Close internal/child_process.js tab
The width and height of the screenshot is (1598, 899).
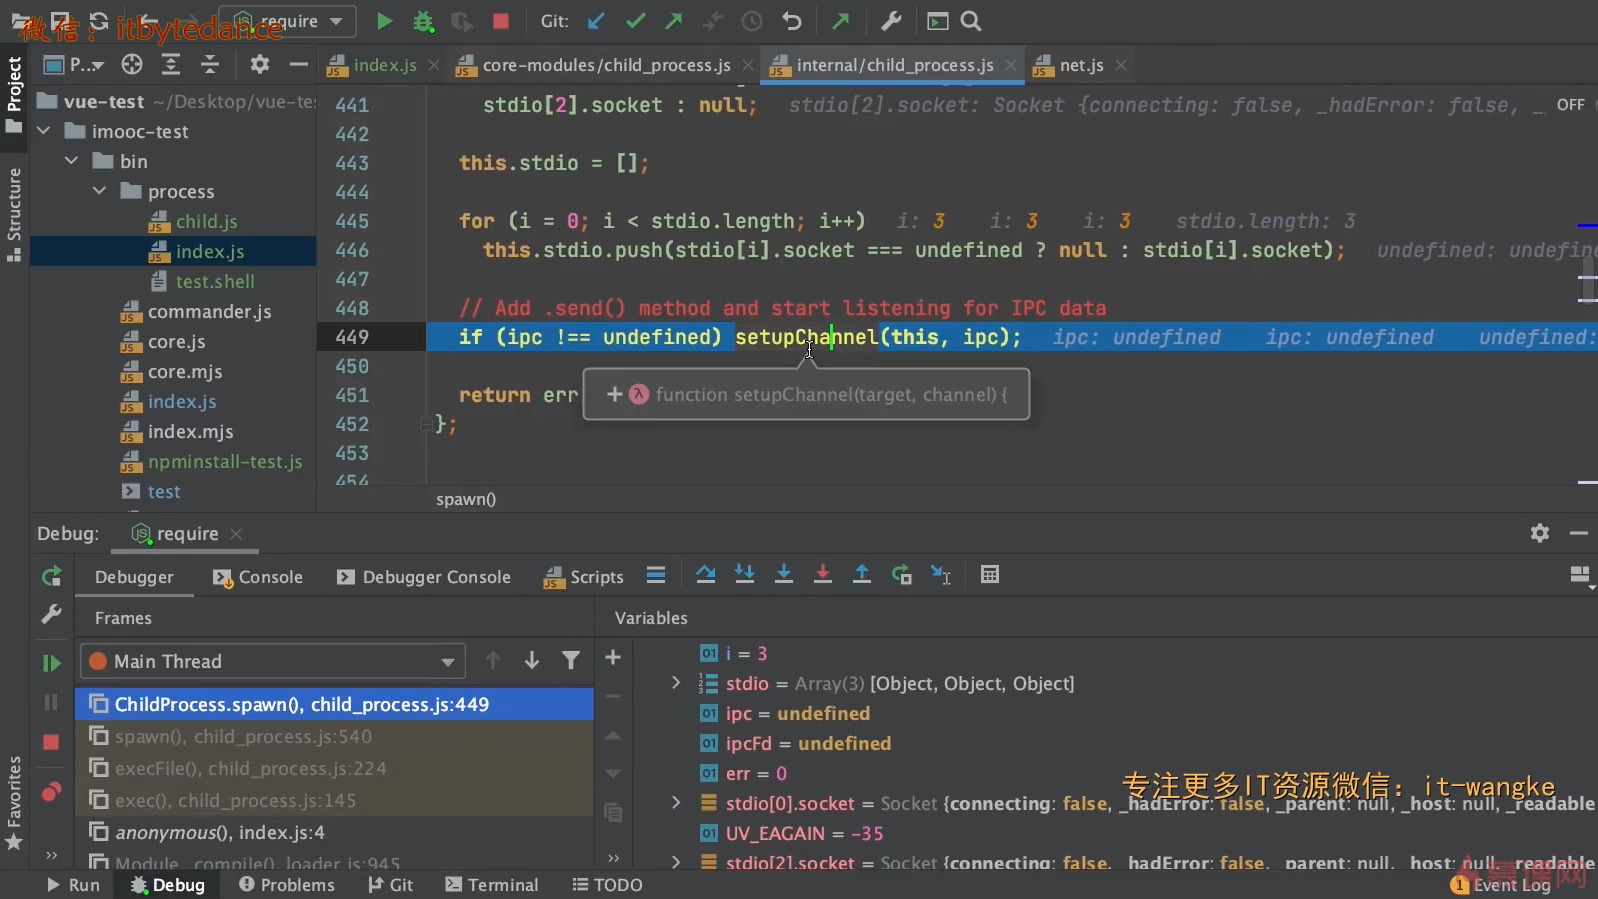pyautogui.click(x=1011, y=65)
